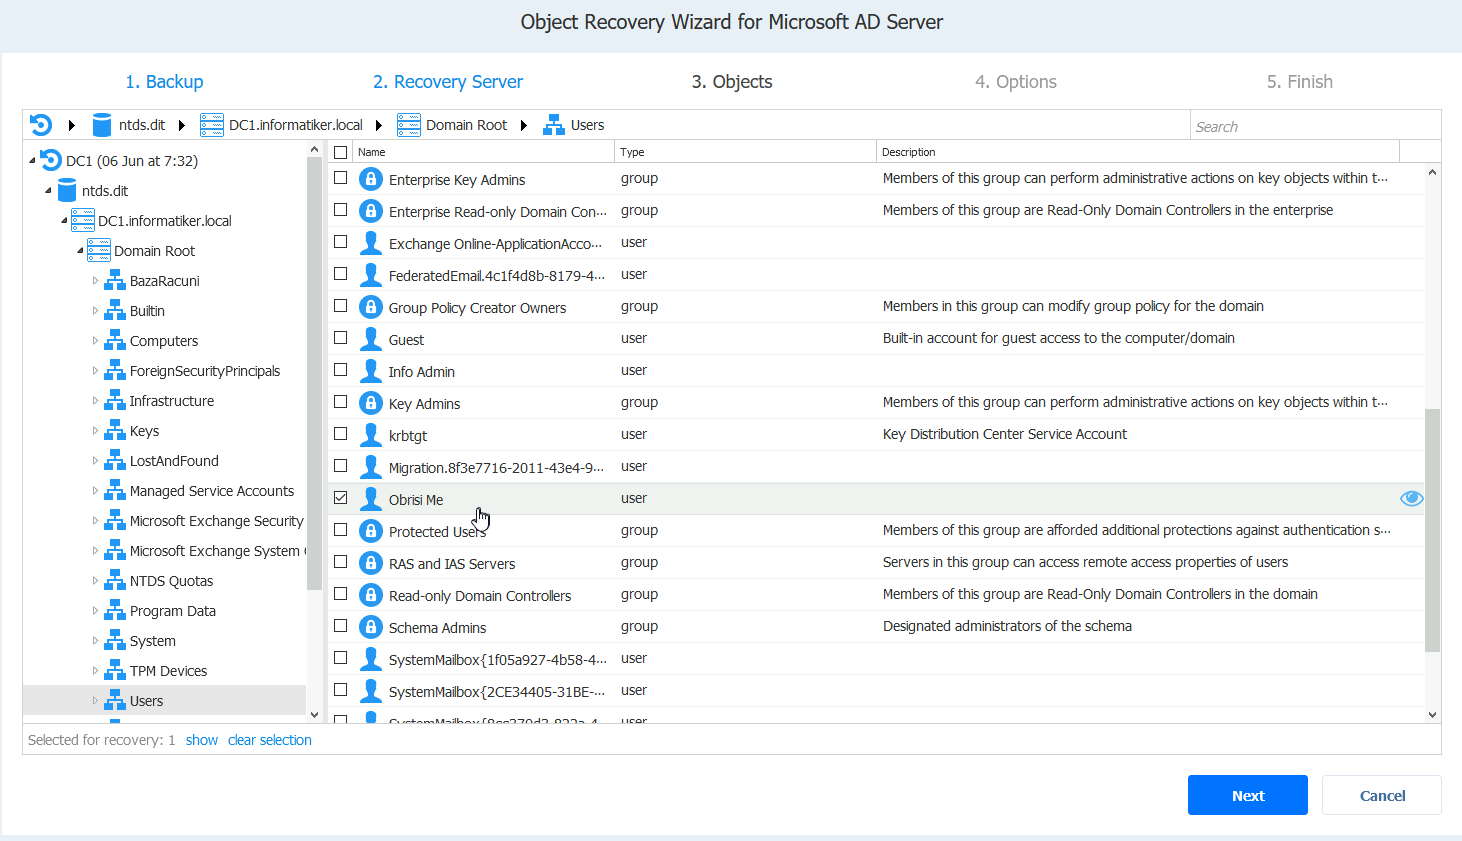This screenshot has width=1462, height=841.
Task: Click the Builtin container icon in tree
Action: click(115, 311)
